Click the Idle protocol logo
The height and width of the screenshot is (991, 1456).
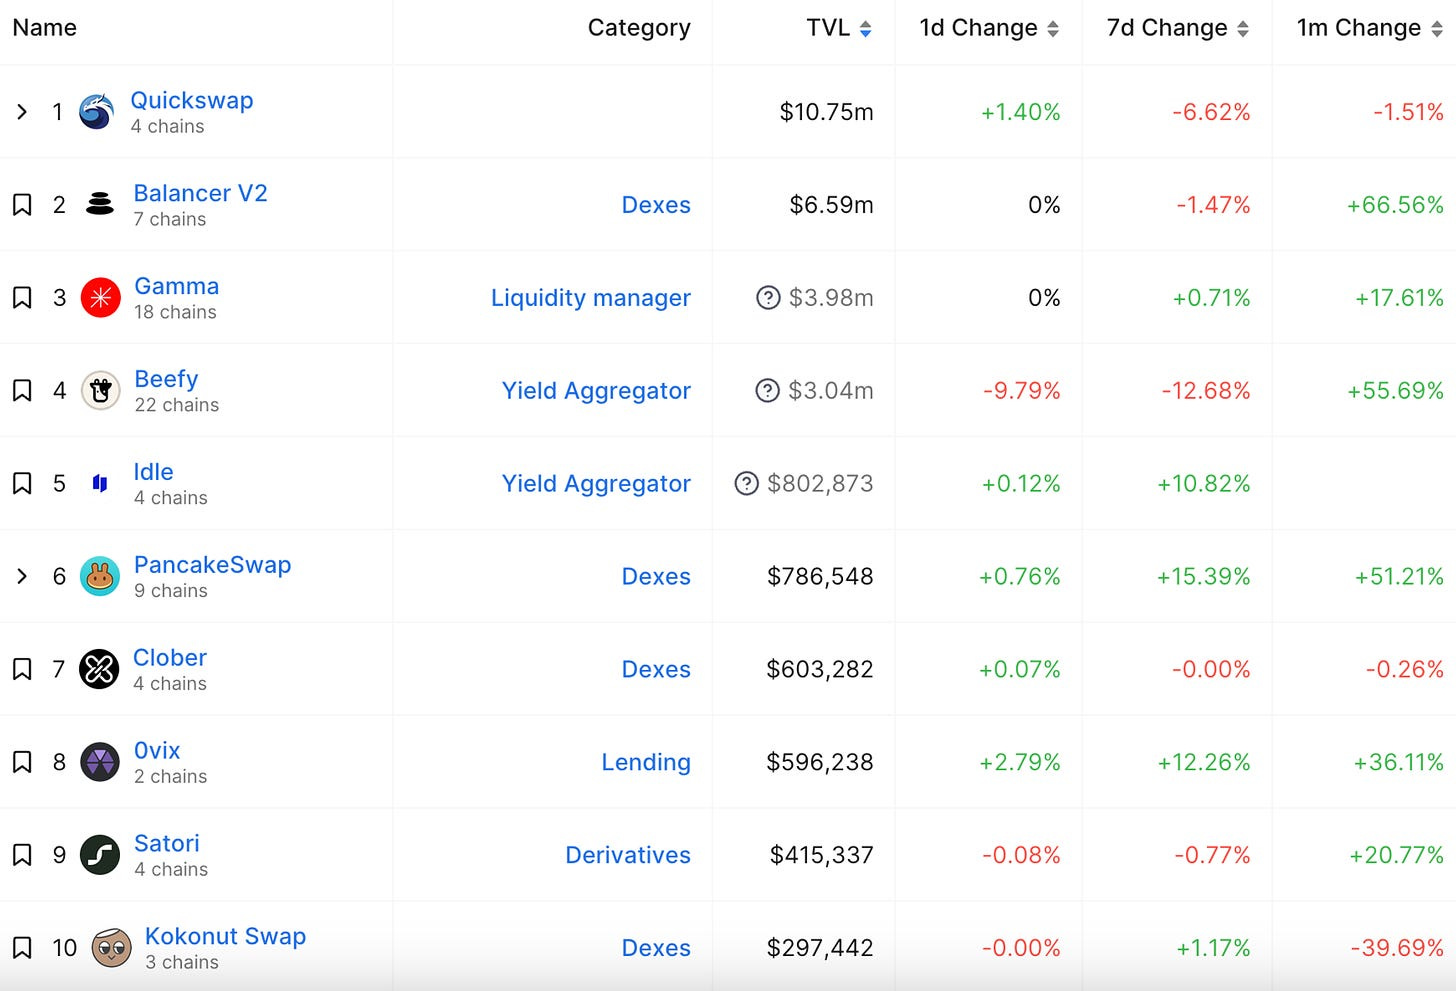click(x=100, y=484)
